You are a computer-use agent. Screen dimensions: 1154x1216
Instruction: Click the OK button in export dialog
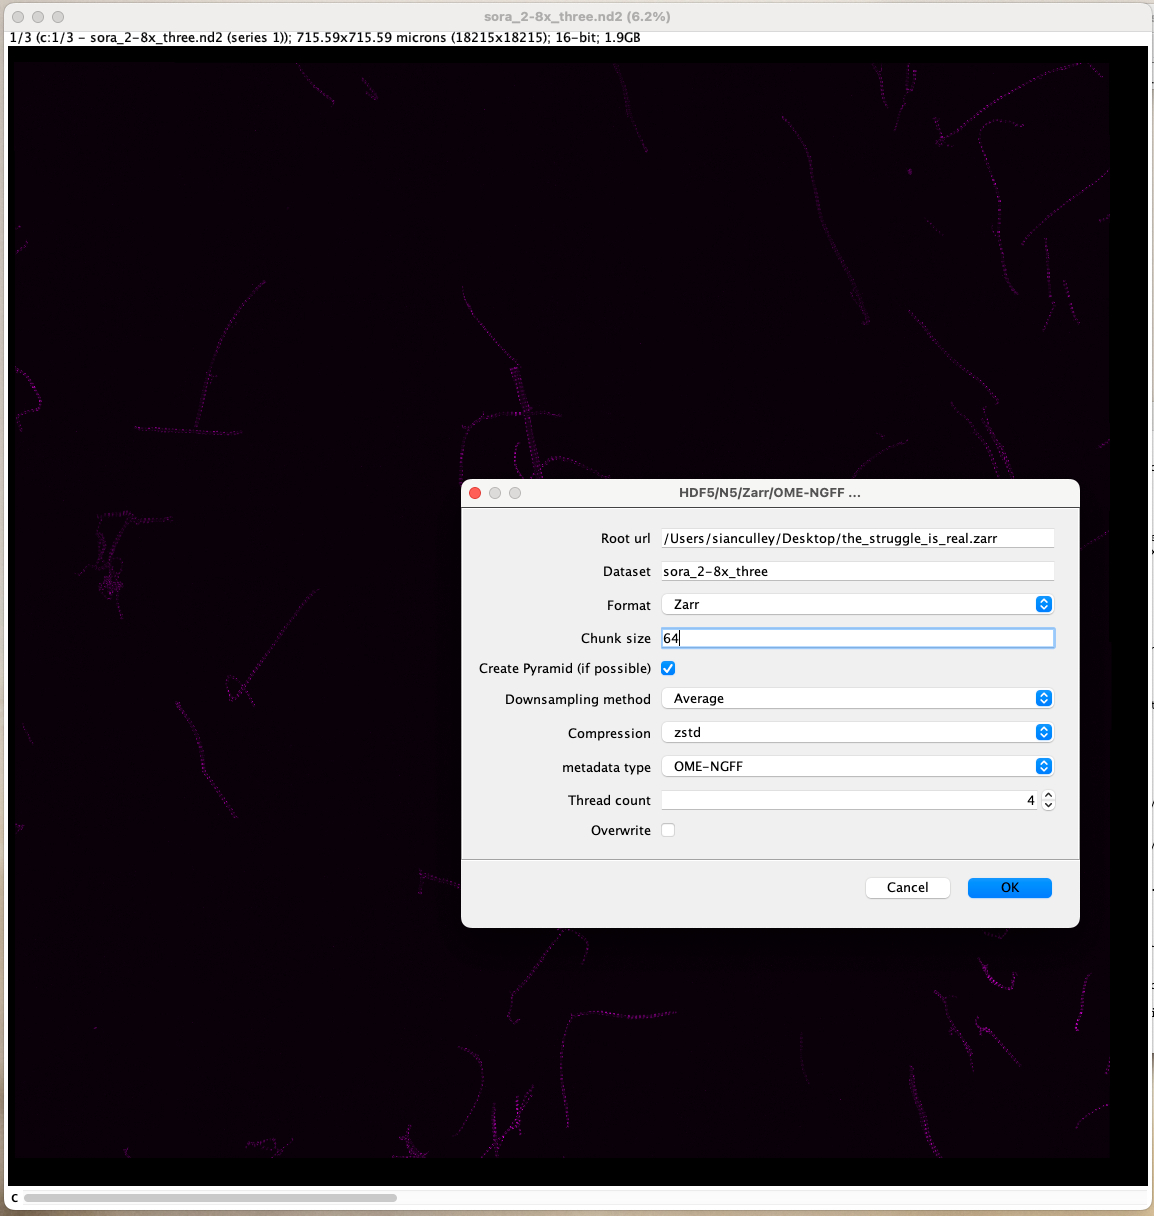[x=1009, y=888]
